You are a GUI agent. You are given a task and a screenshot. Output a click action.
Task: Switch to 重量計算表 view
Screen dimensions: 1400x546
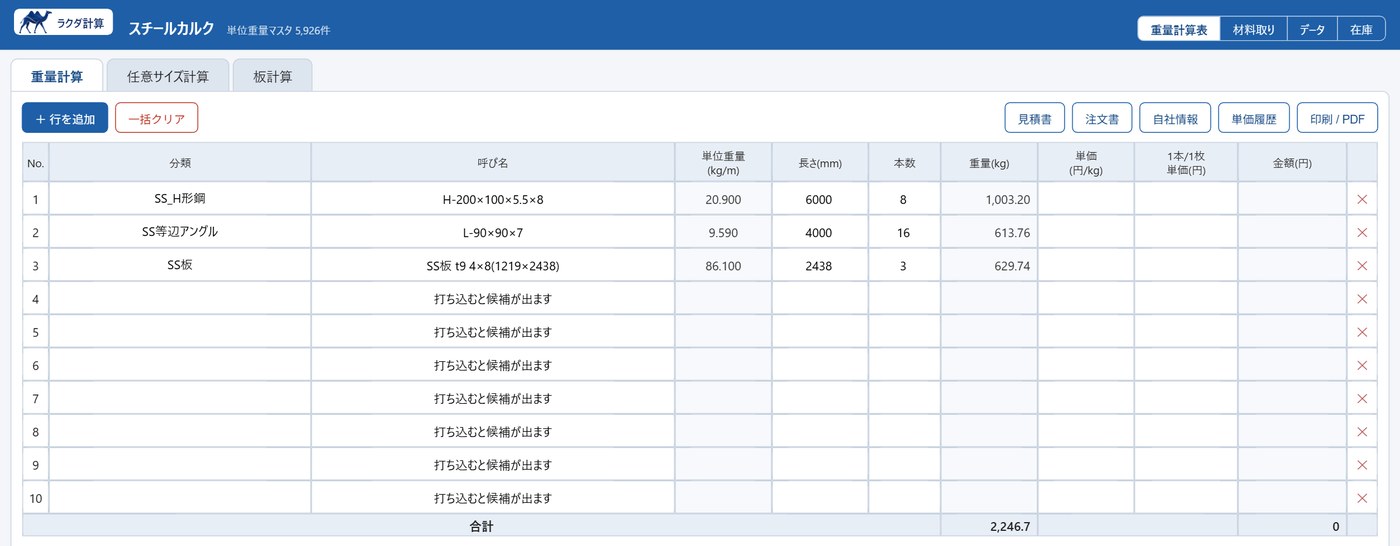tap(1179, 29)
